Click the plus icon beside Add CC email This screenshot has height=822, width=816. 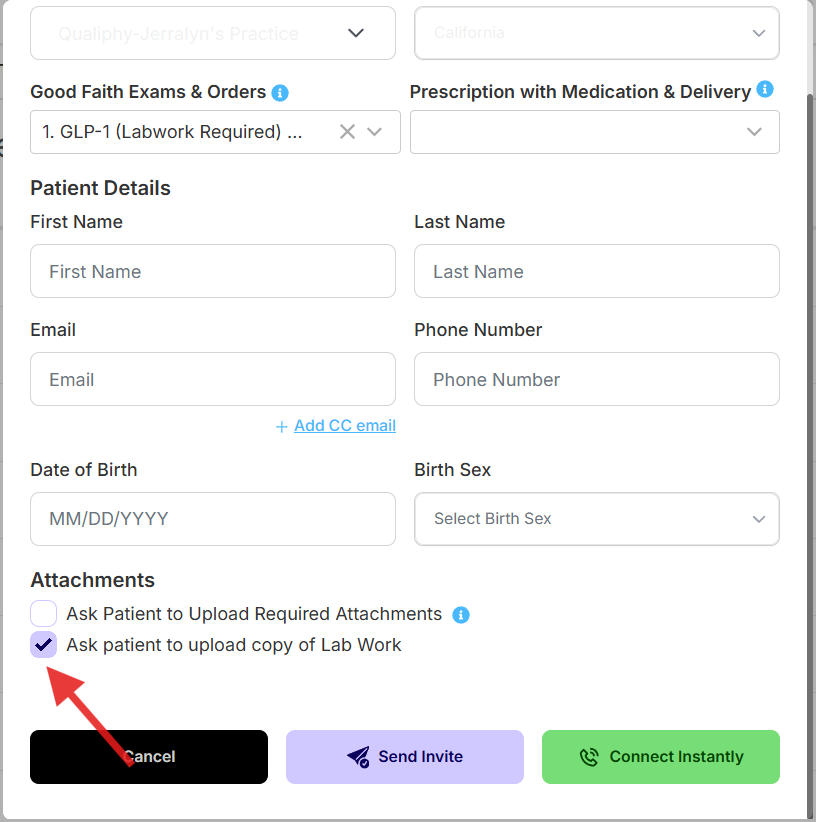pos(281,425)
